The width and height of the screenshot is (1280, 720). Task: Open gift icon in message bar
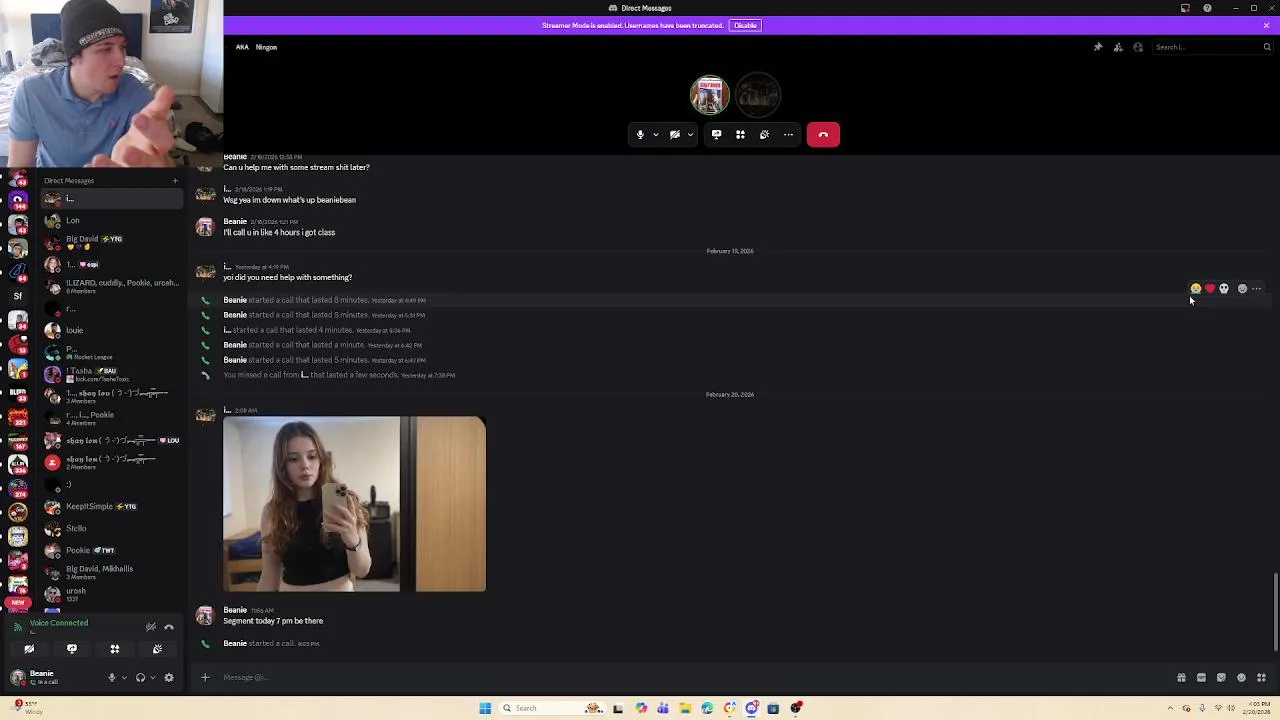[x=1181, y=678]
